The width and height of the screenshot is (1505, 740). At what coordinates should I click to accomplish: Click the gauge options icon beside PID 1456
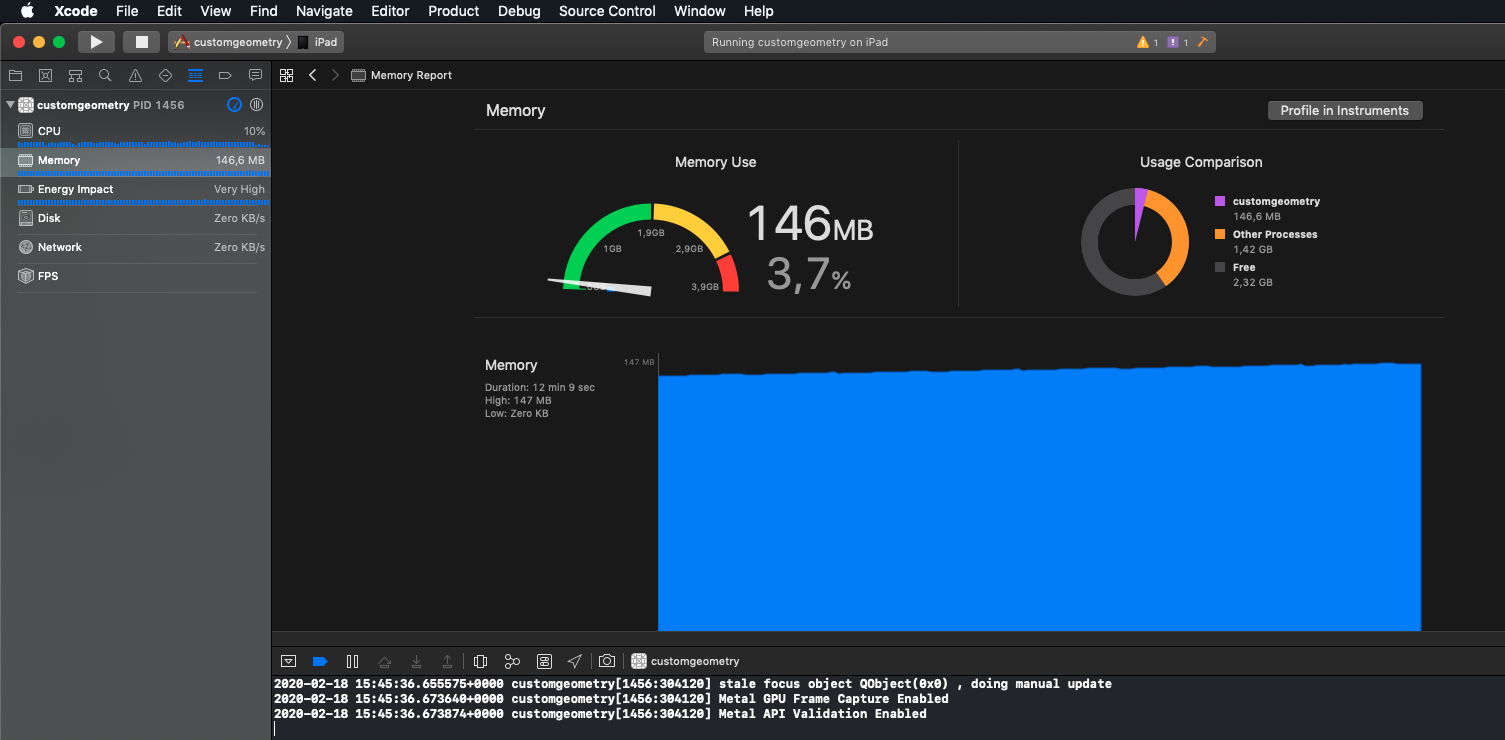click(234, 104)
